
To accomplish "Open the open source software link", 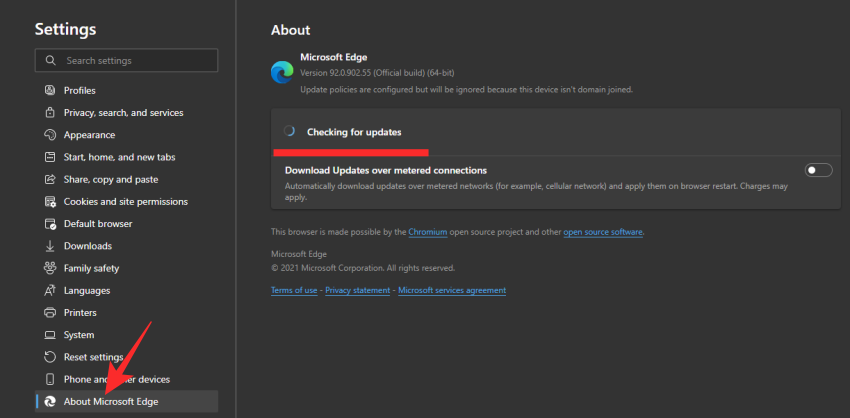I will click(x=603, y=232).
